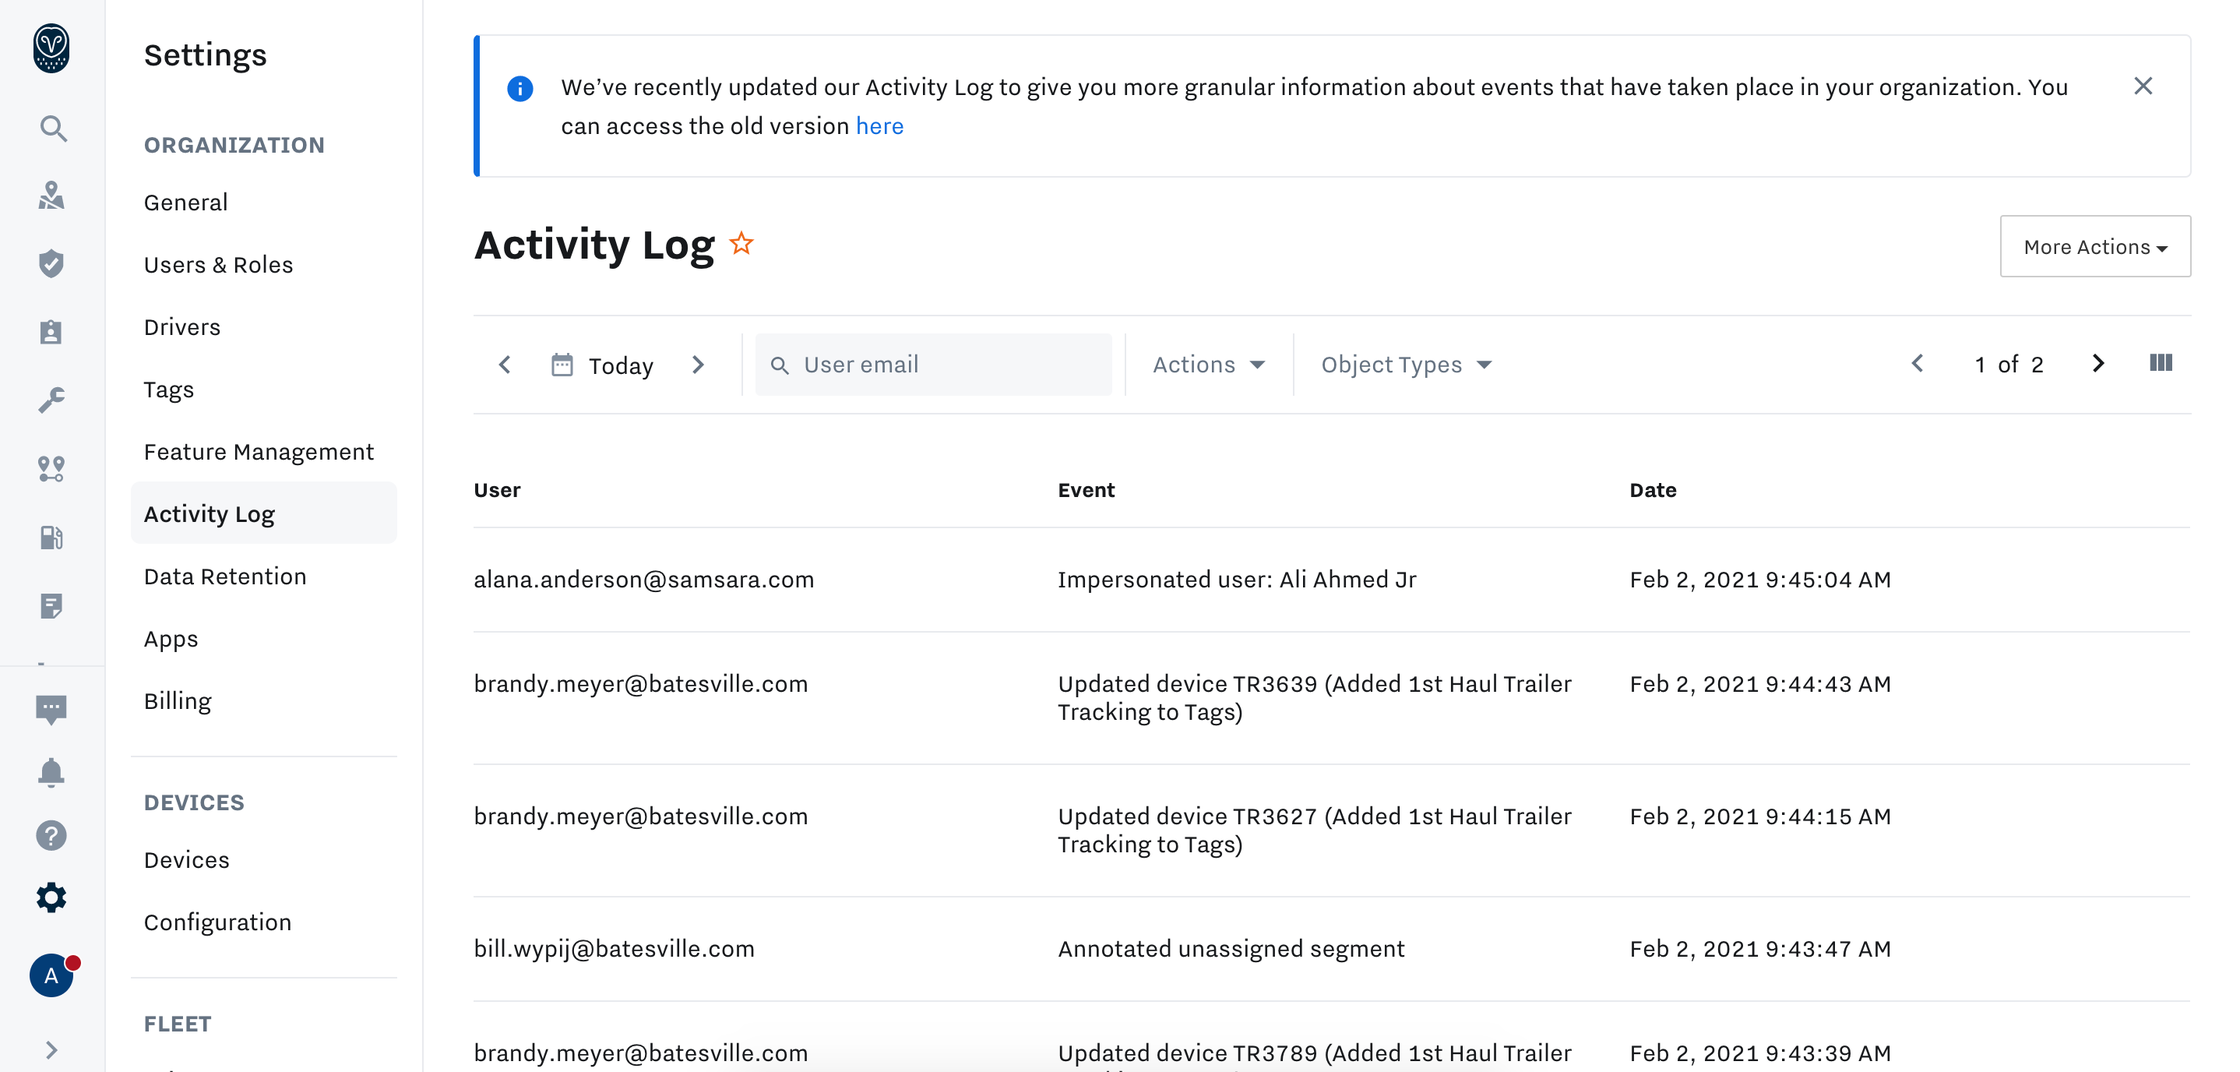This screenshot has width=2240, height=1072.
Task: Open Billing settings
Action: click(x=178, y=701)
